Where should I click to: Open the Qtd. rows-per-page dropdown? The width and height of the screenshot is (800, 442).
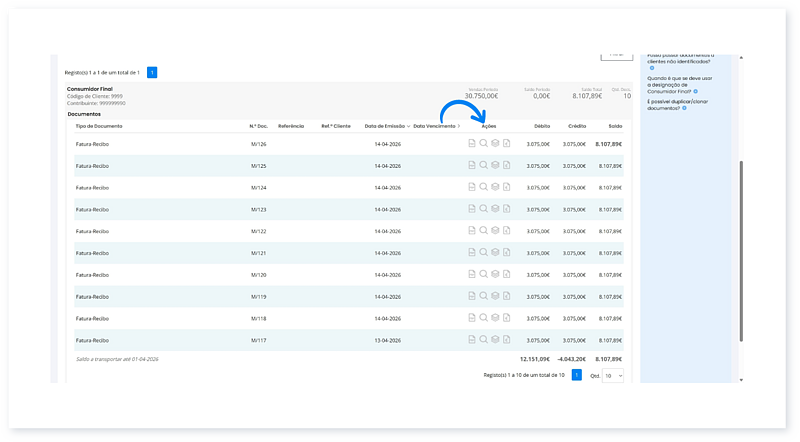click(613, 375)
